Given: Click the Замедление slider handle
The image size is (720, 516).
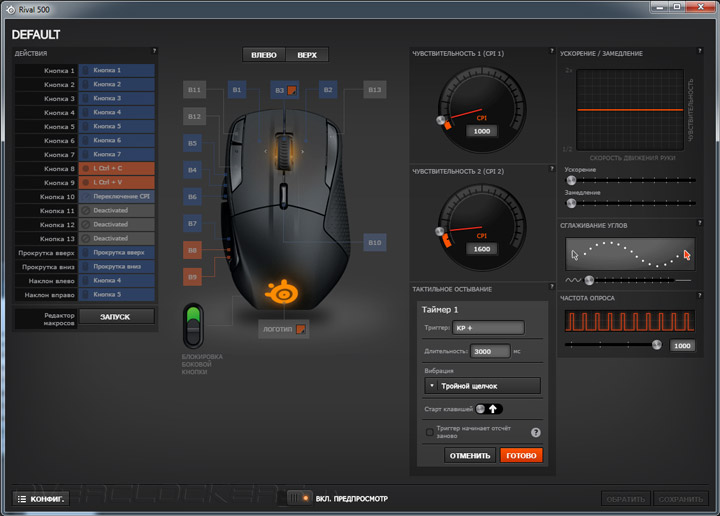Looking at the screenshot, I should click(x=571, y=203).
